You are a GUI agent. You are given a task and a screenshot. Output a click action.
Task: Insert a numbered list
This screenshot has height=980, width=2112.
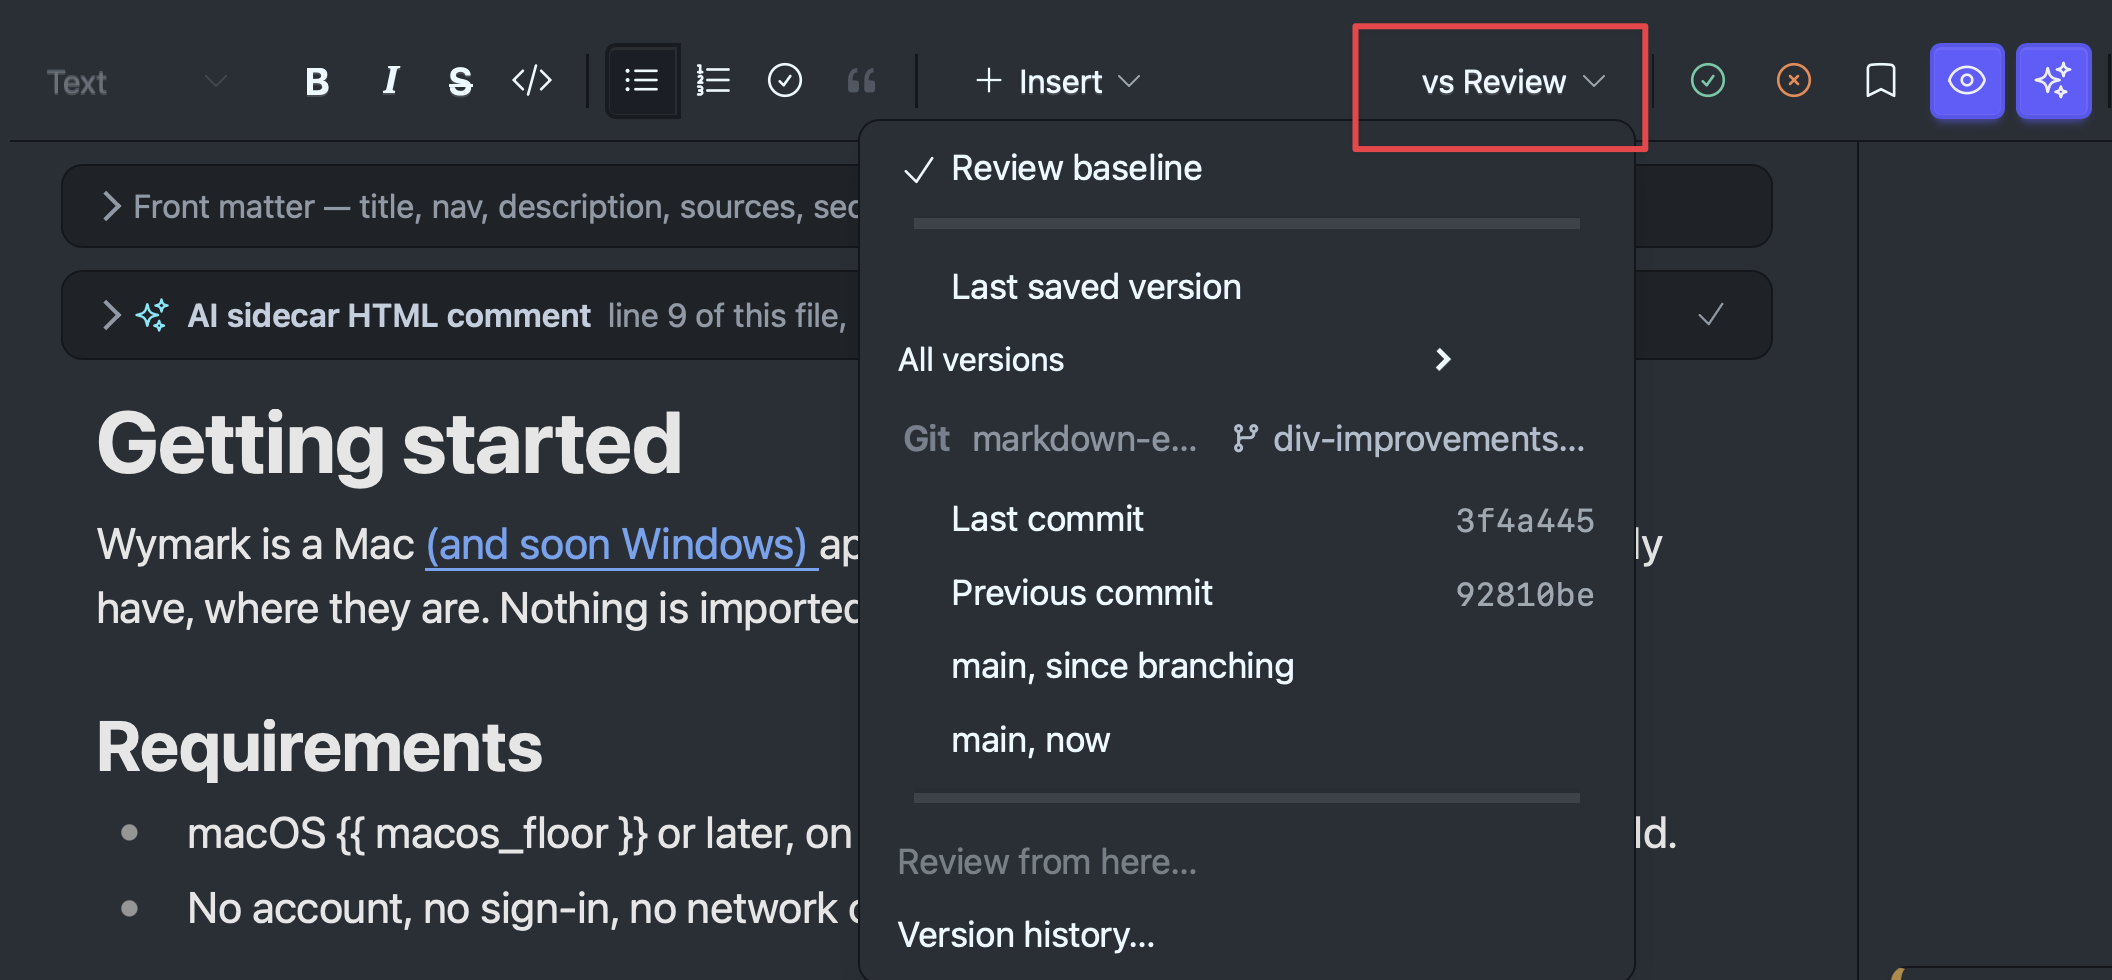713,81
